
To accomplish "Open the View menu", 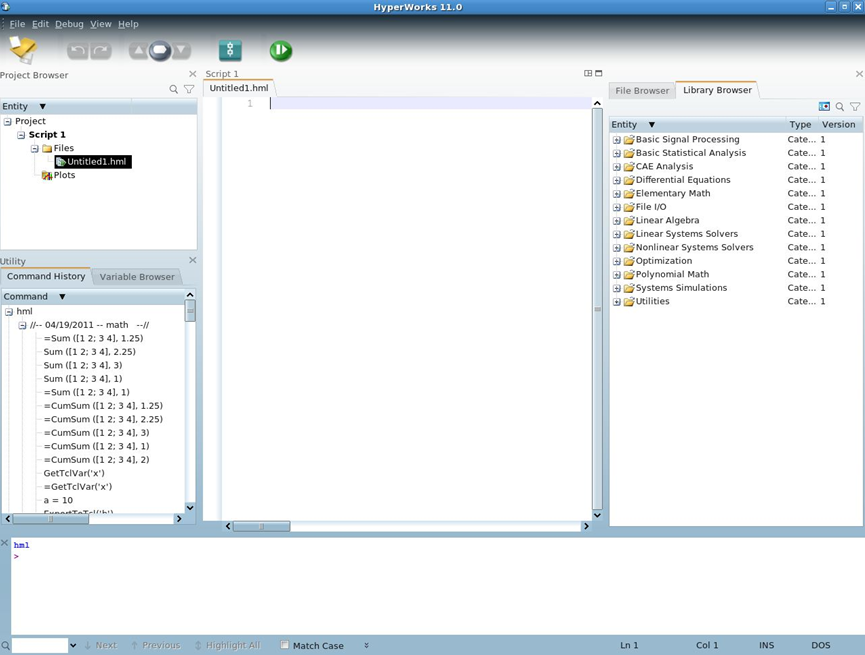I will [x=101, y=24].
